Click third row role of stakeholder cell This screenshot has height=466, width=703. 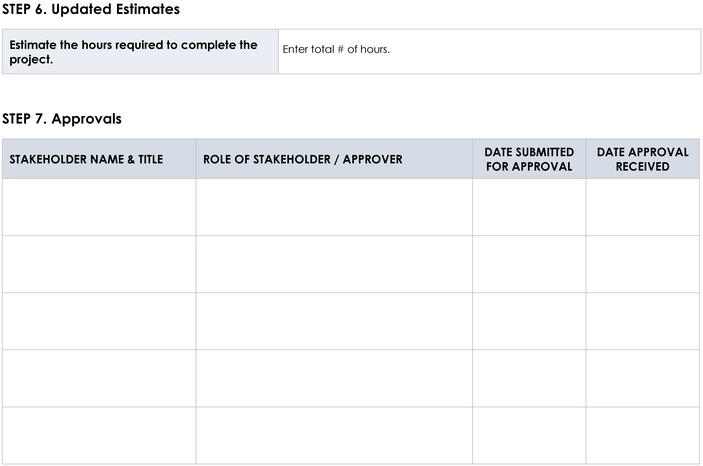334,321
